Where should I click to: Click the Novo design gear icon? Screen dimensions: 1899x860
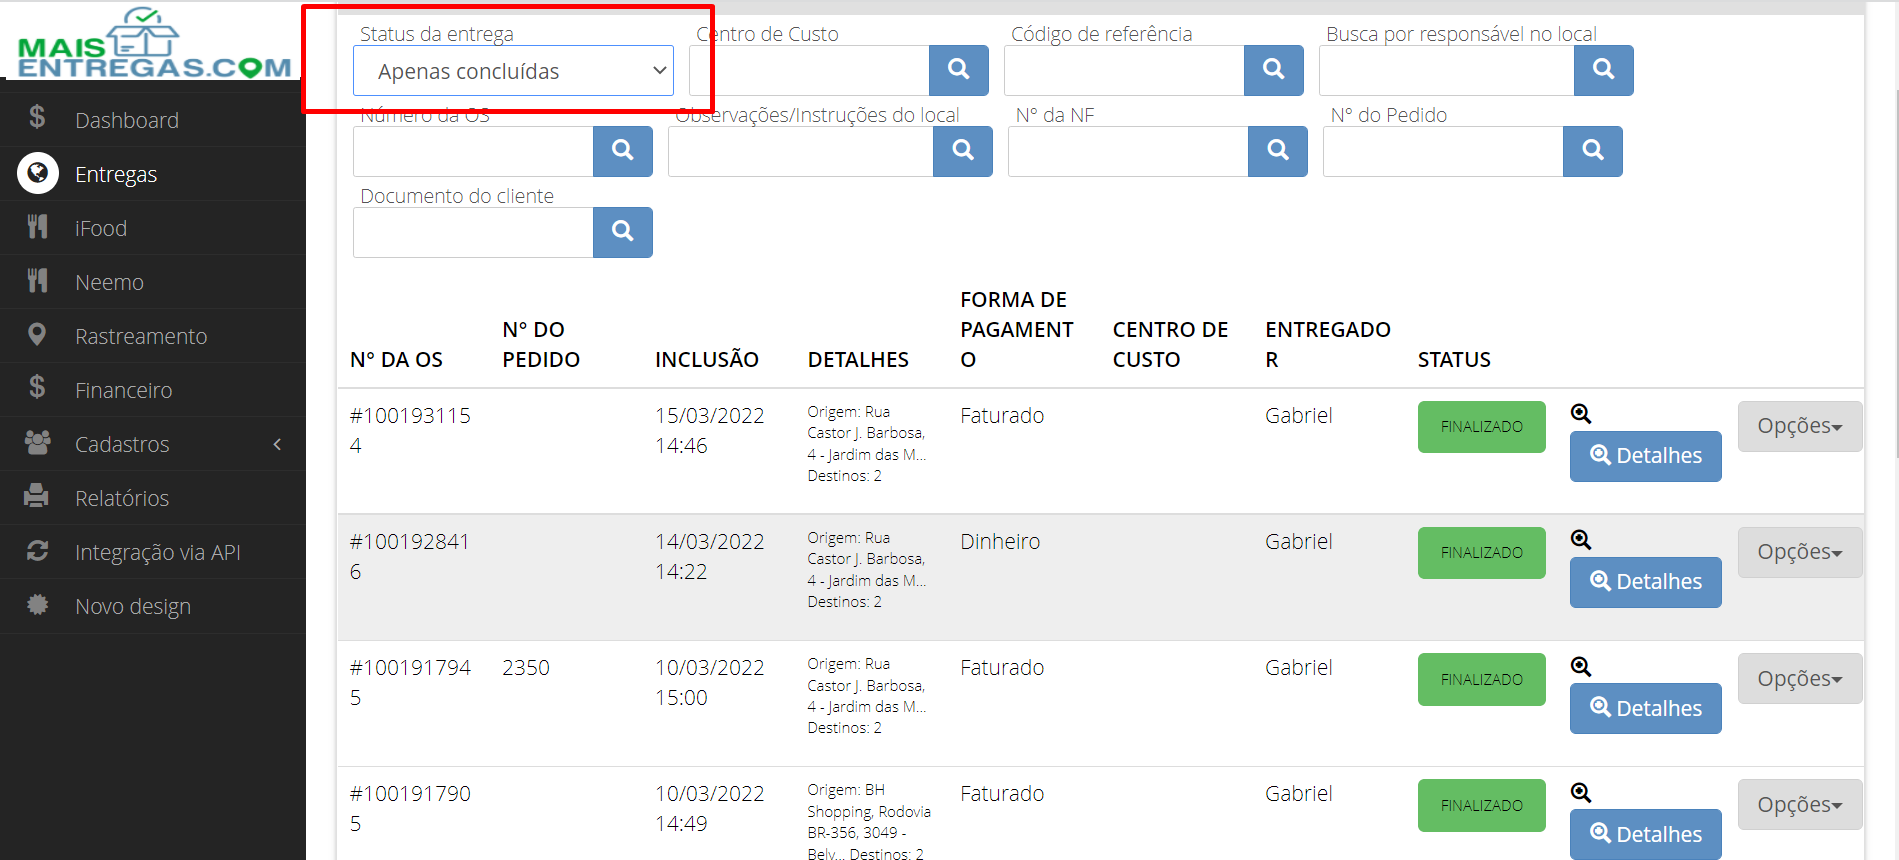pos(37,605)
